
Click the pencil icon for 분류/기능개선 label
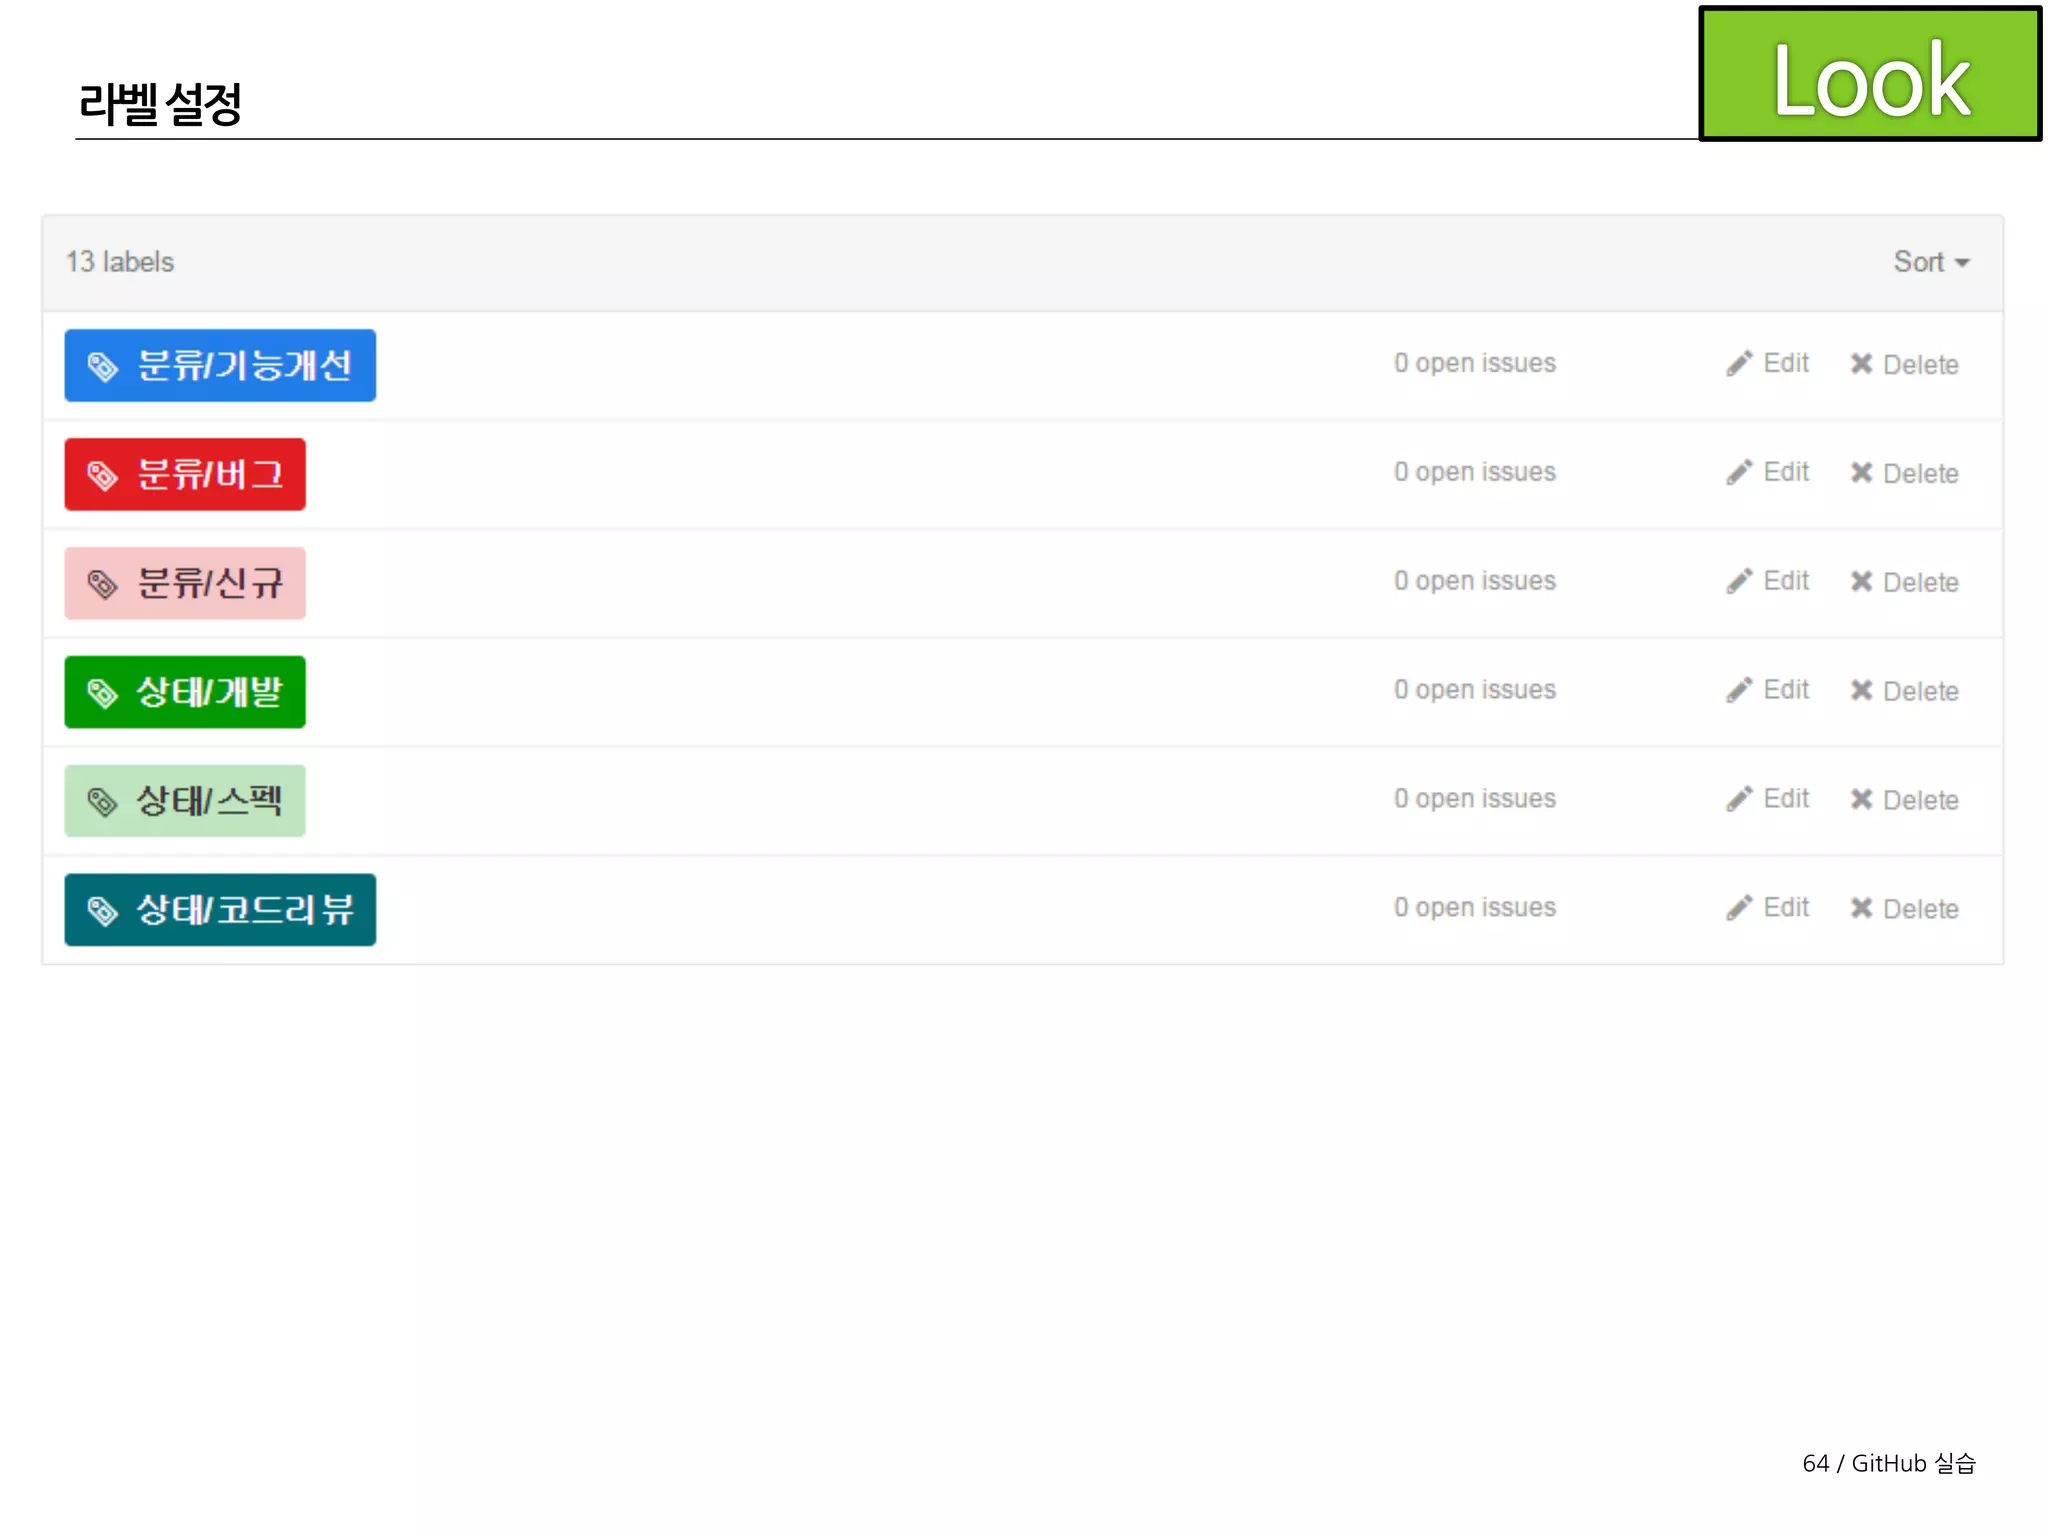click(1739, 363)
